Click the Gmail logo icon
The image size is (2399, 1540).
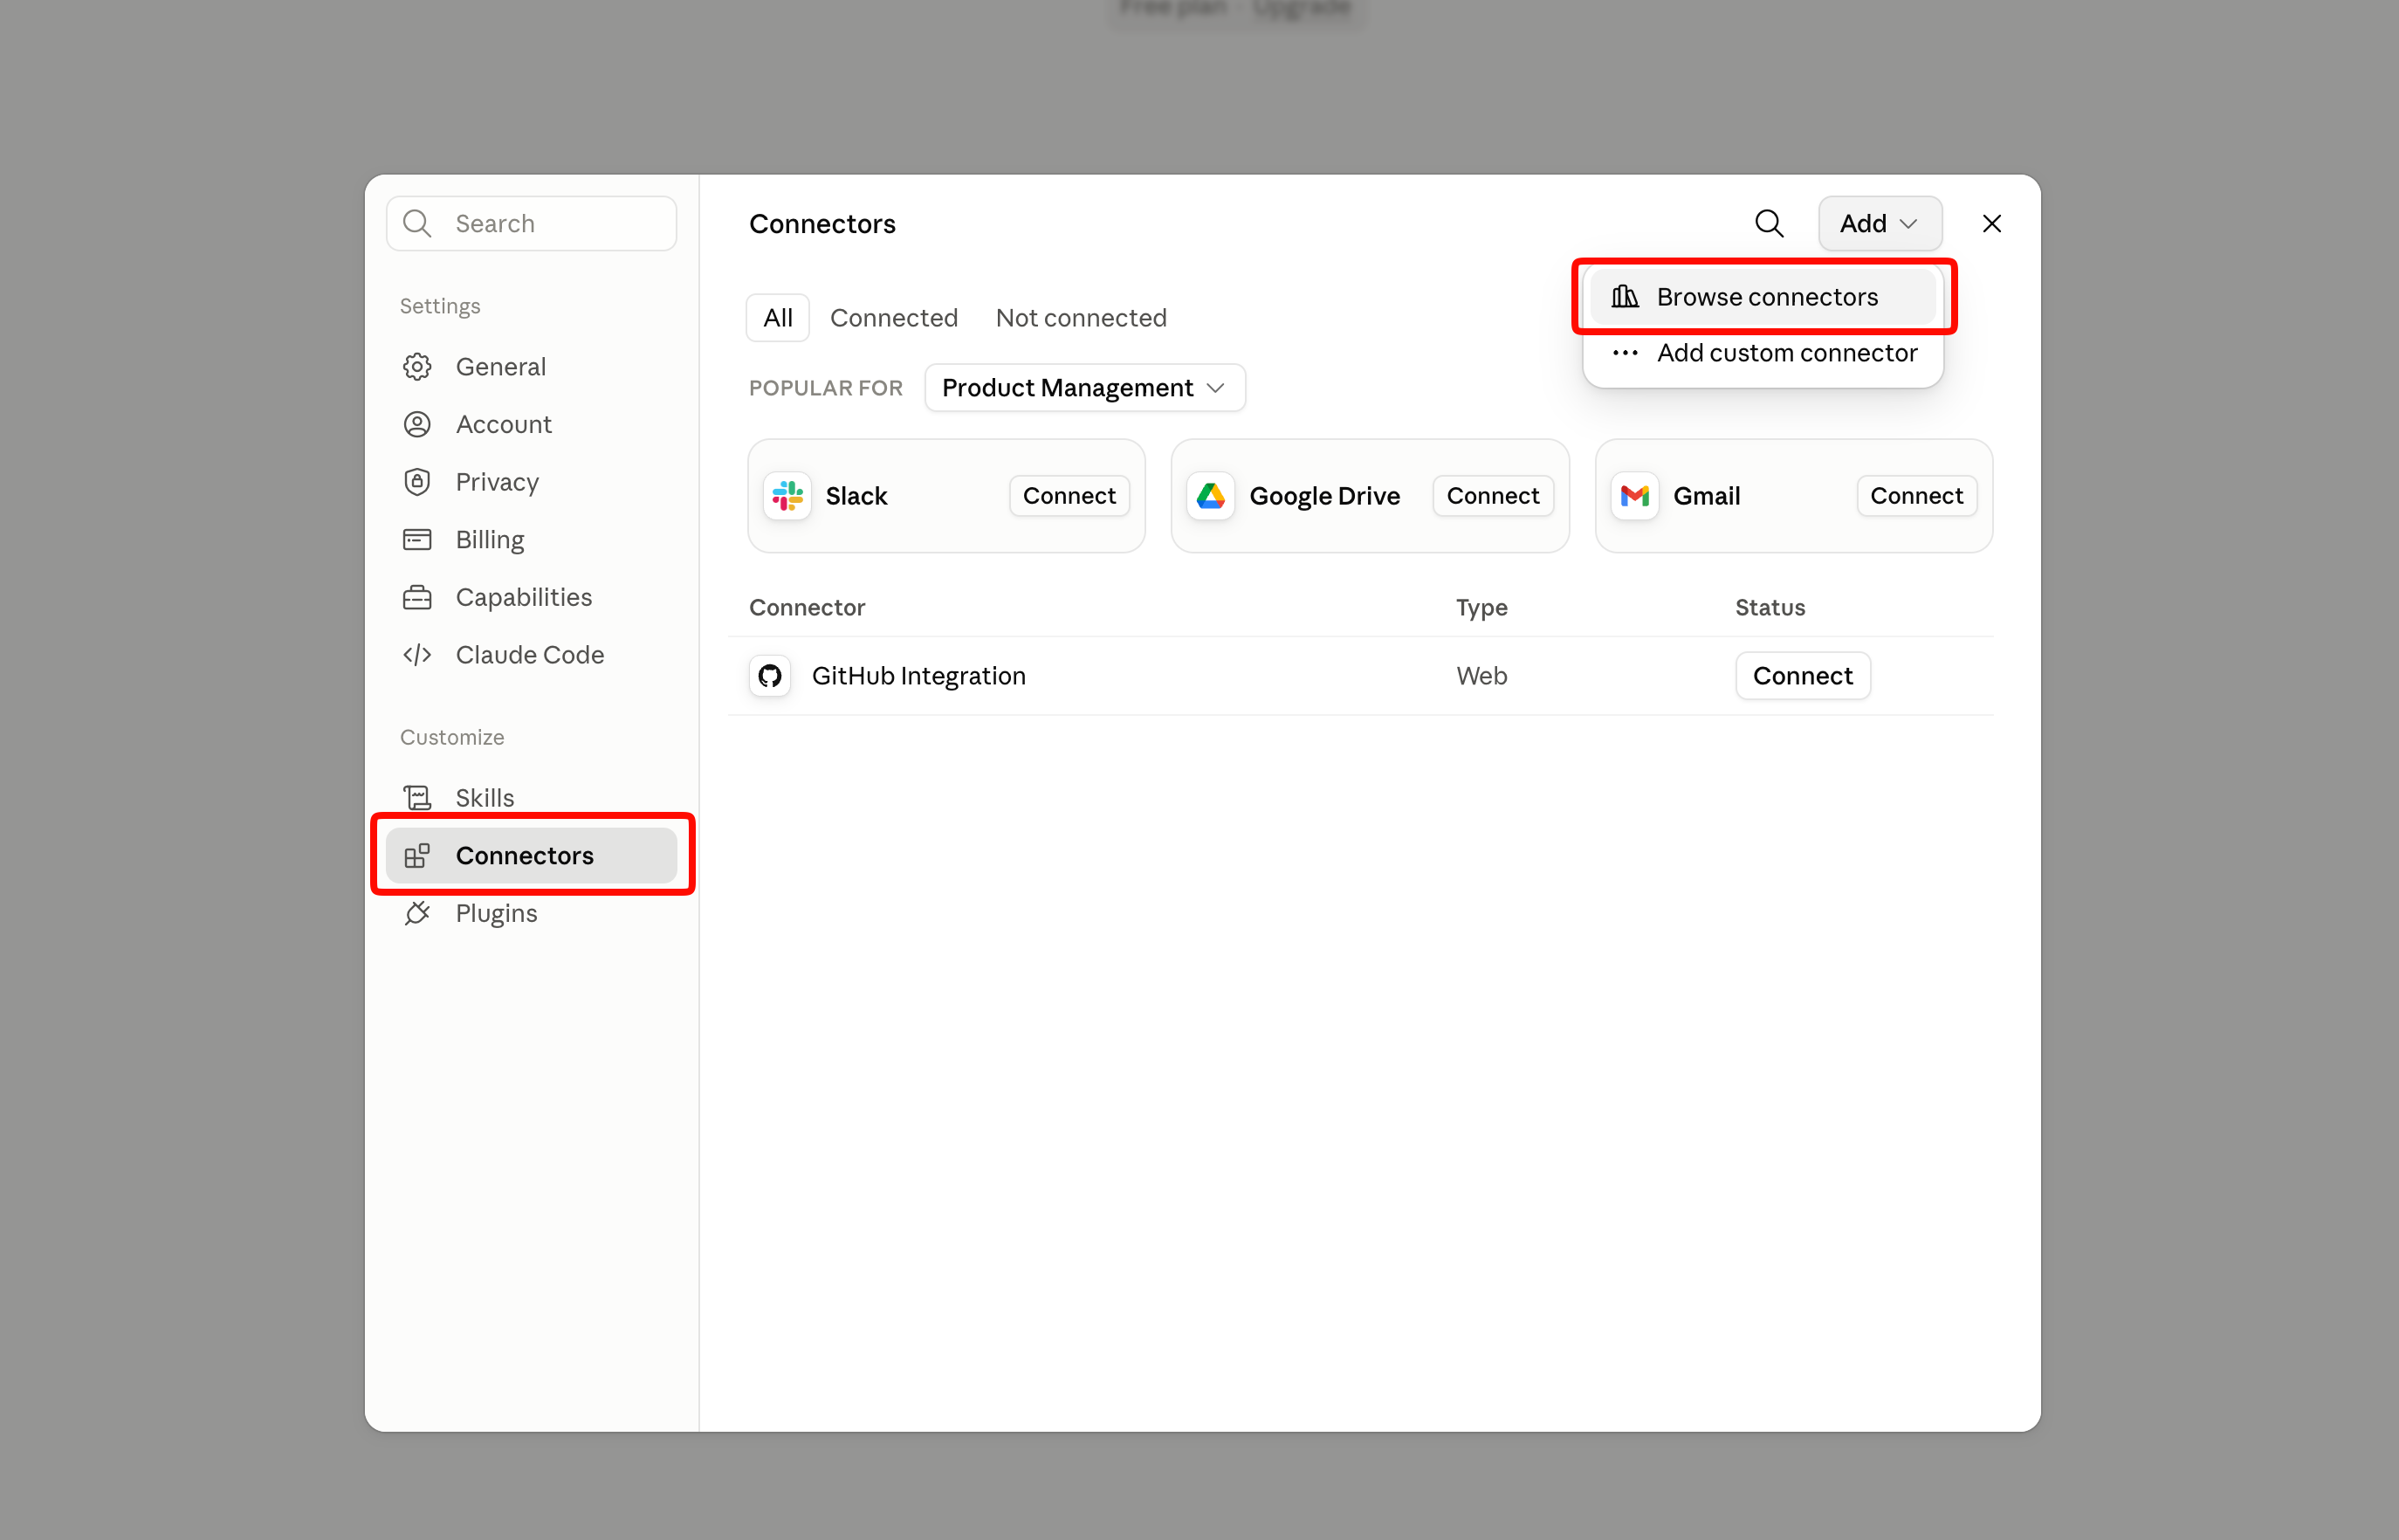[1635, 496]
